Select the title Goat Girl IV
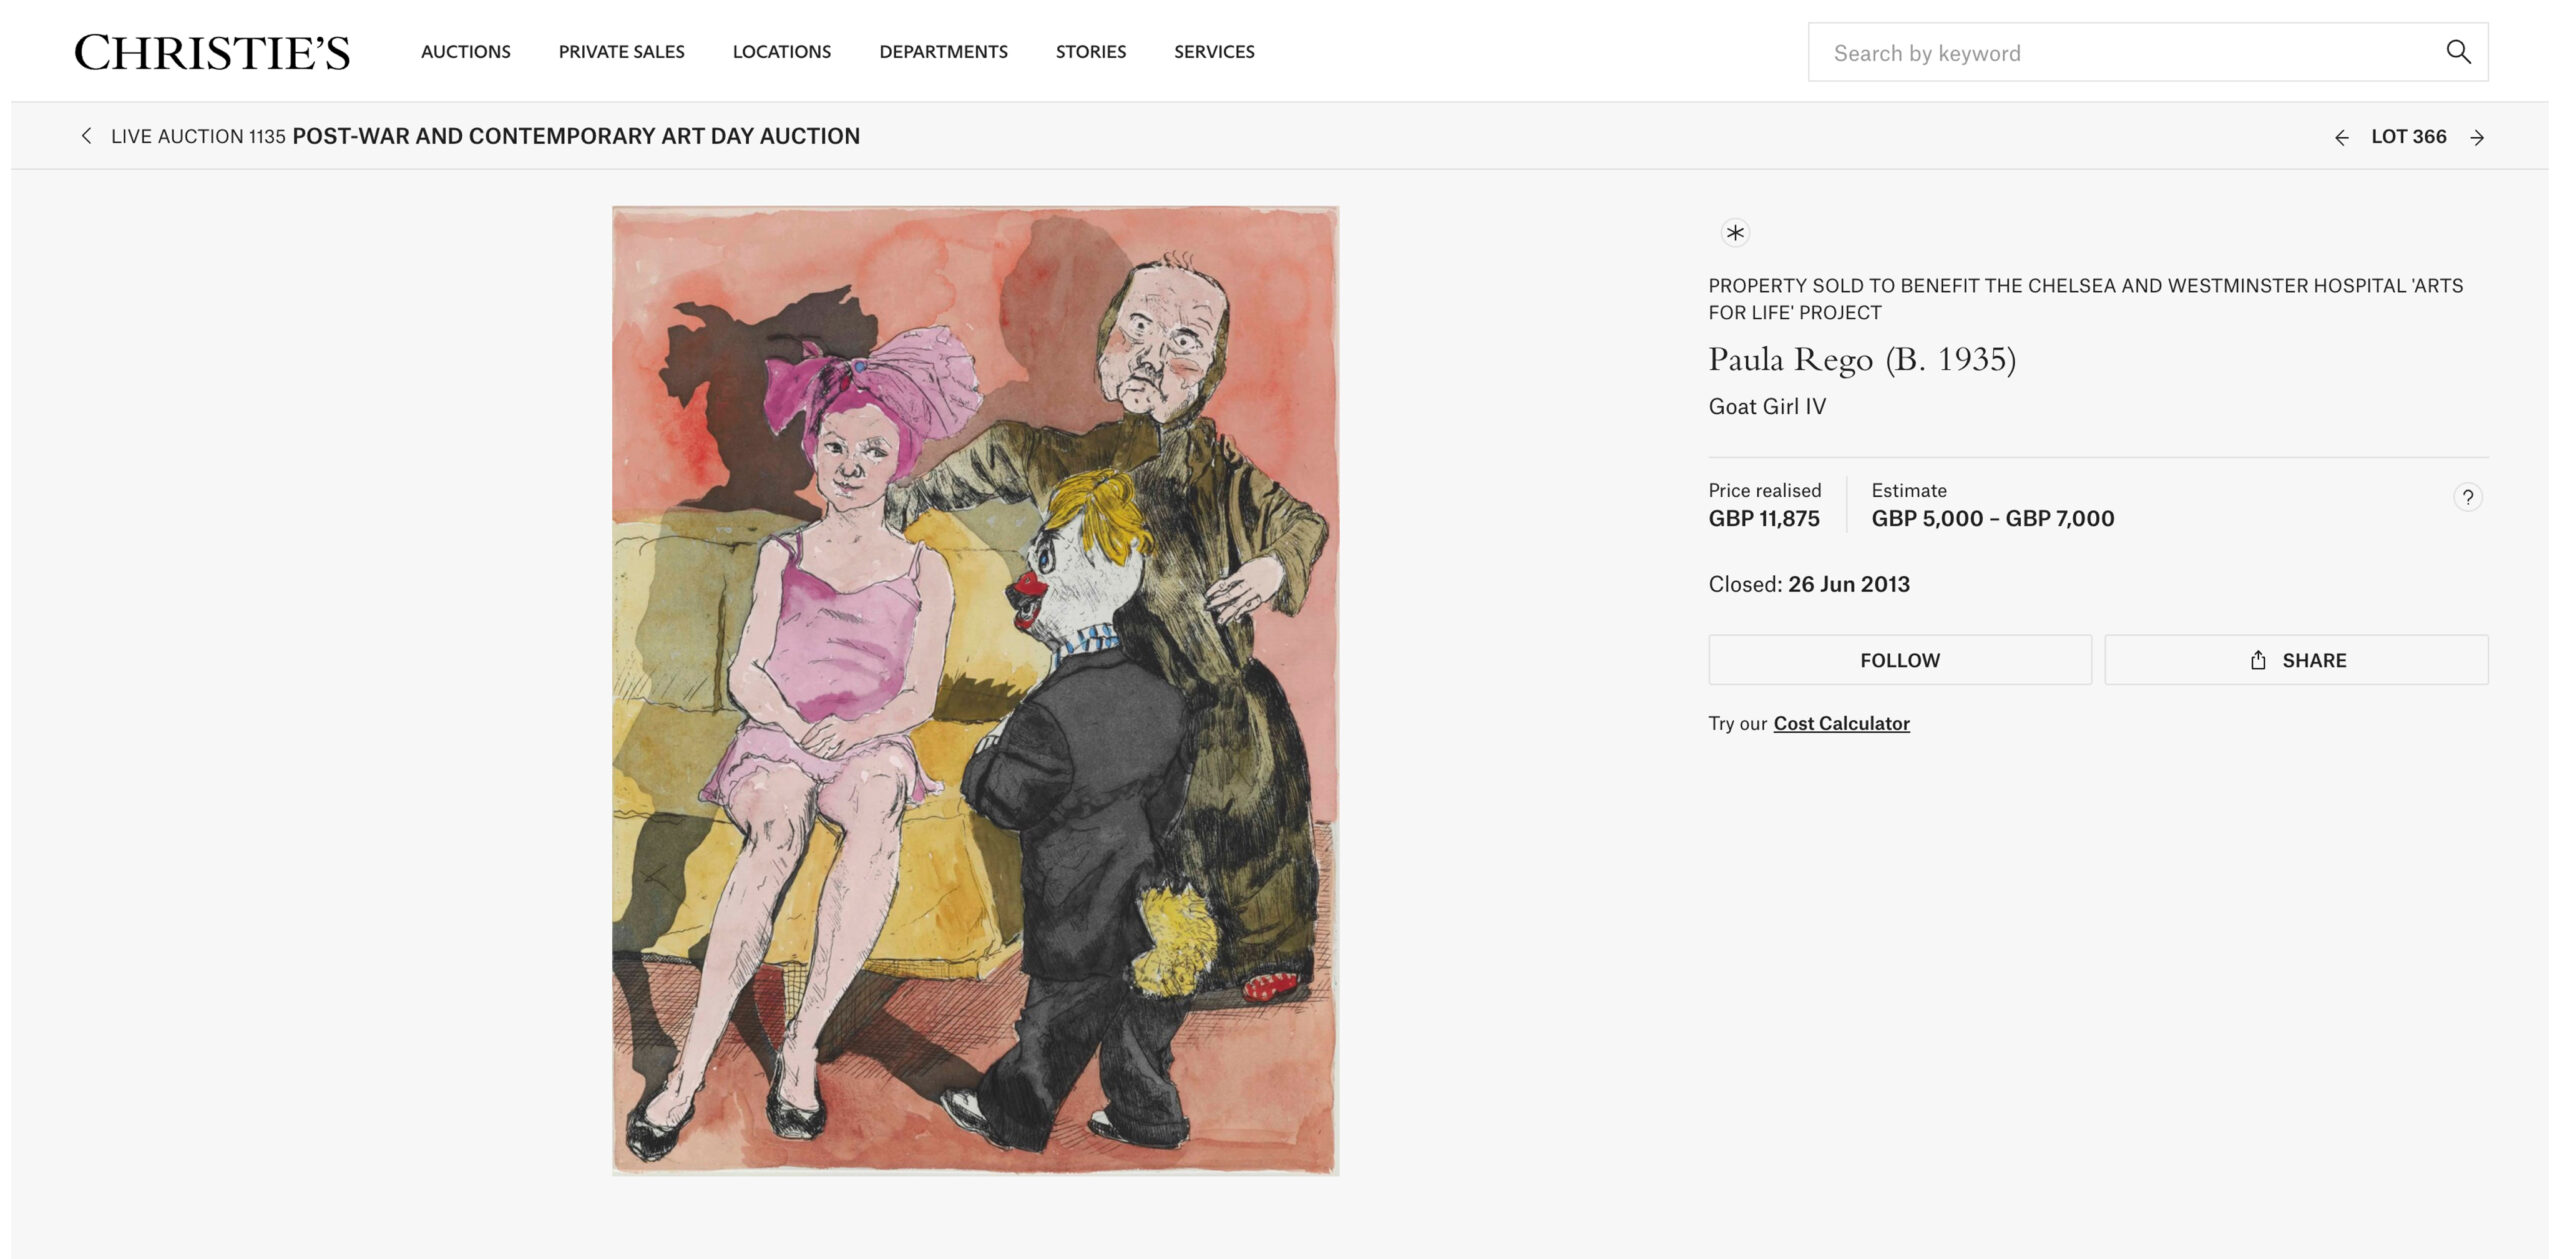 pos(1767,406)
